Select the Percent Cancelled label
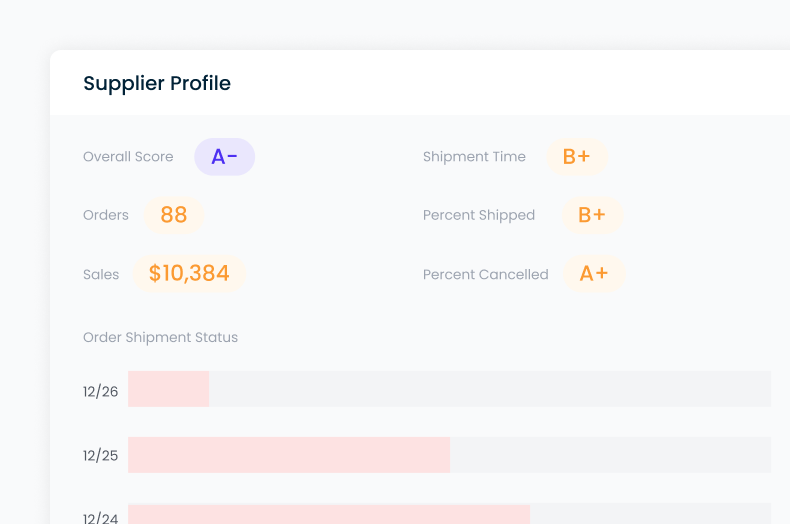The width and height of the screenshot is (790, 524). (x=486, y=274)
